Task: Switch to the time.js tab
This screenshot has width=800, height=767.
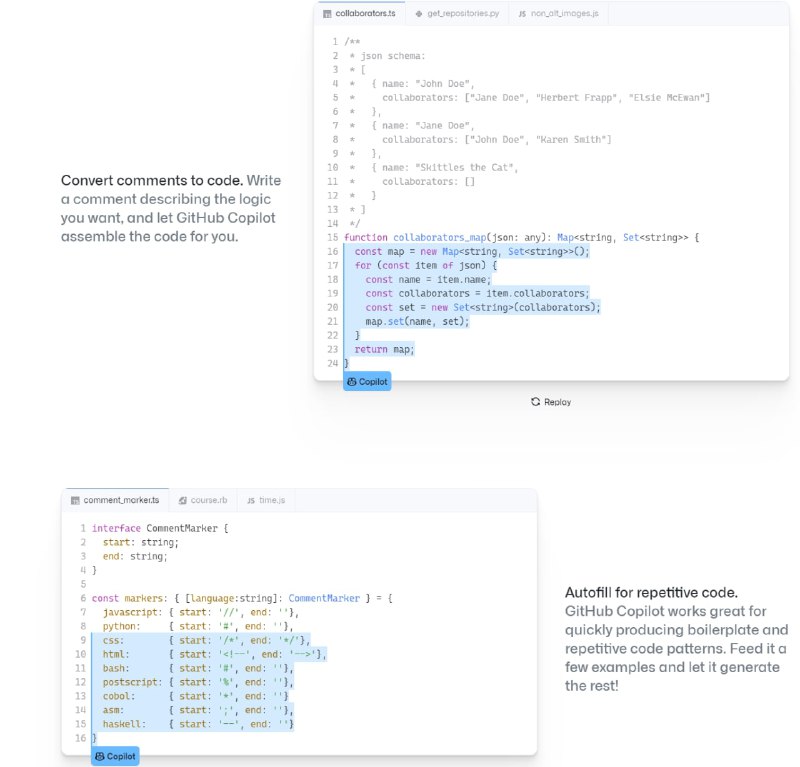Action: pos(266,500)
